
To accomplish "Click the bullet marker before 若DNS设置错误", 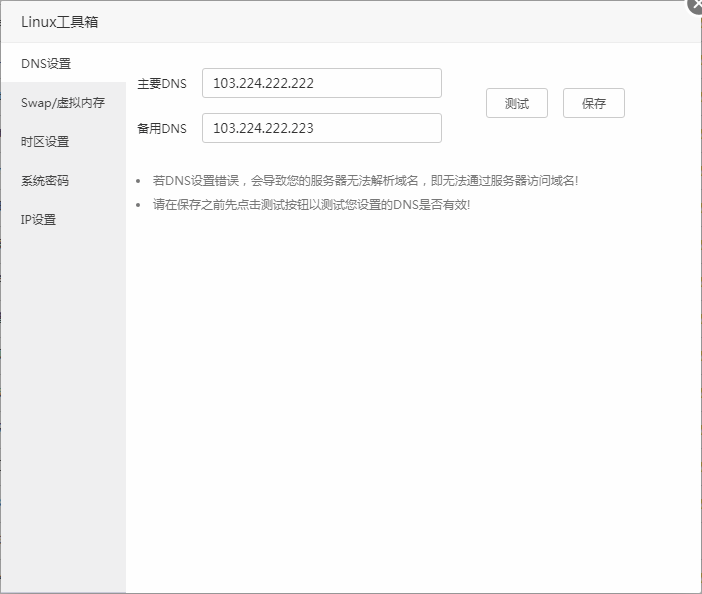I will 140,182.
